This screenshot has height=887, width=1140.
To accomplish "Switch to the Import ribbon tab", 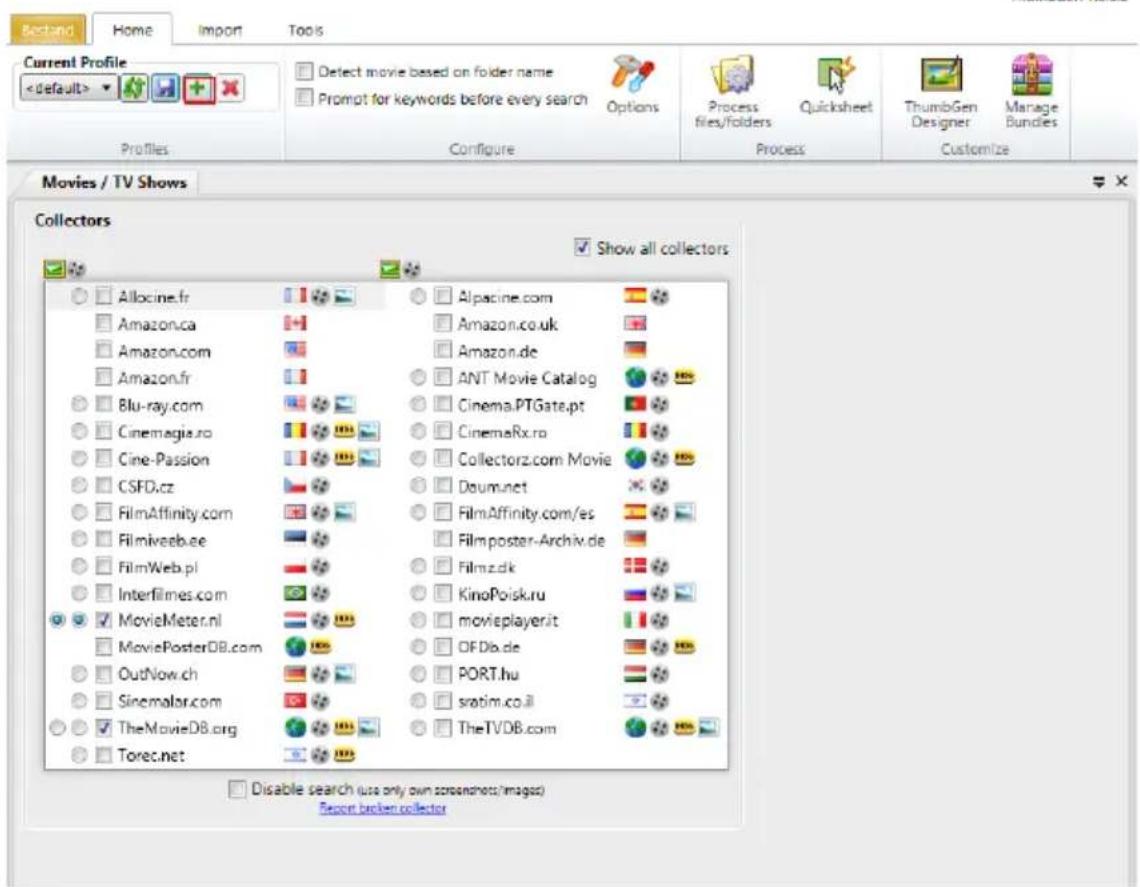I will point(220,30).
